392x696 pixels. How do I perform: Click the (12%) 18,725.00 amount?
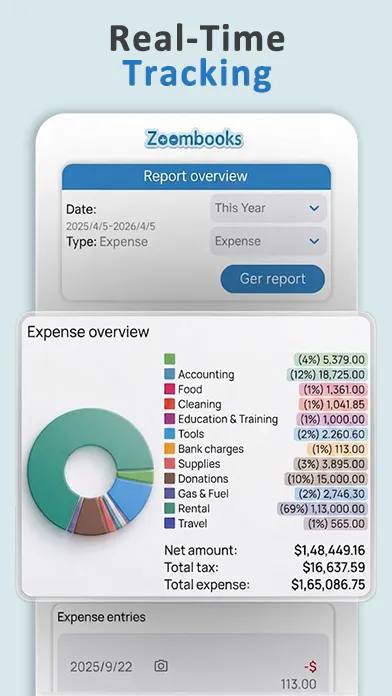(327, 374)
